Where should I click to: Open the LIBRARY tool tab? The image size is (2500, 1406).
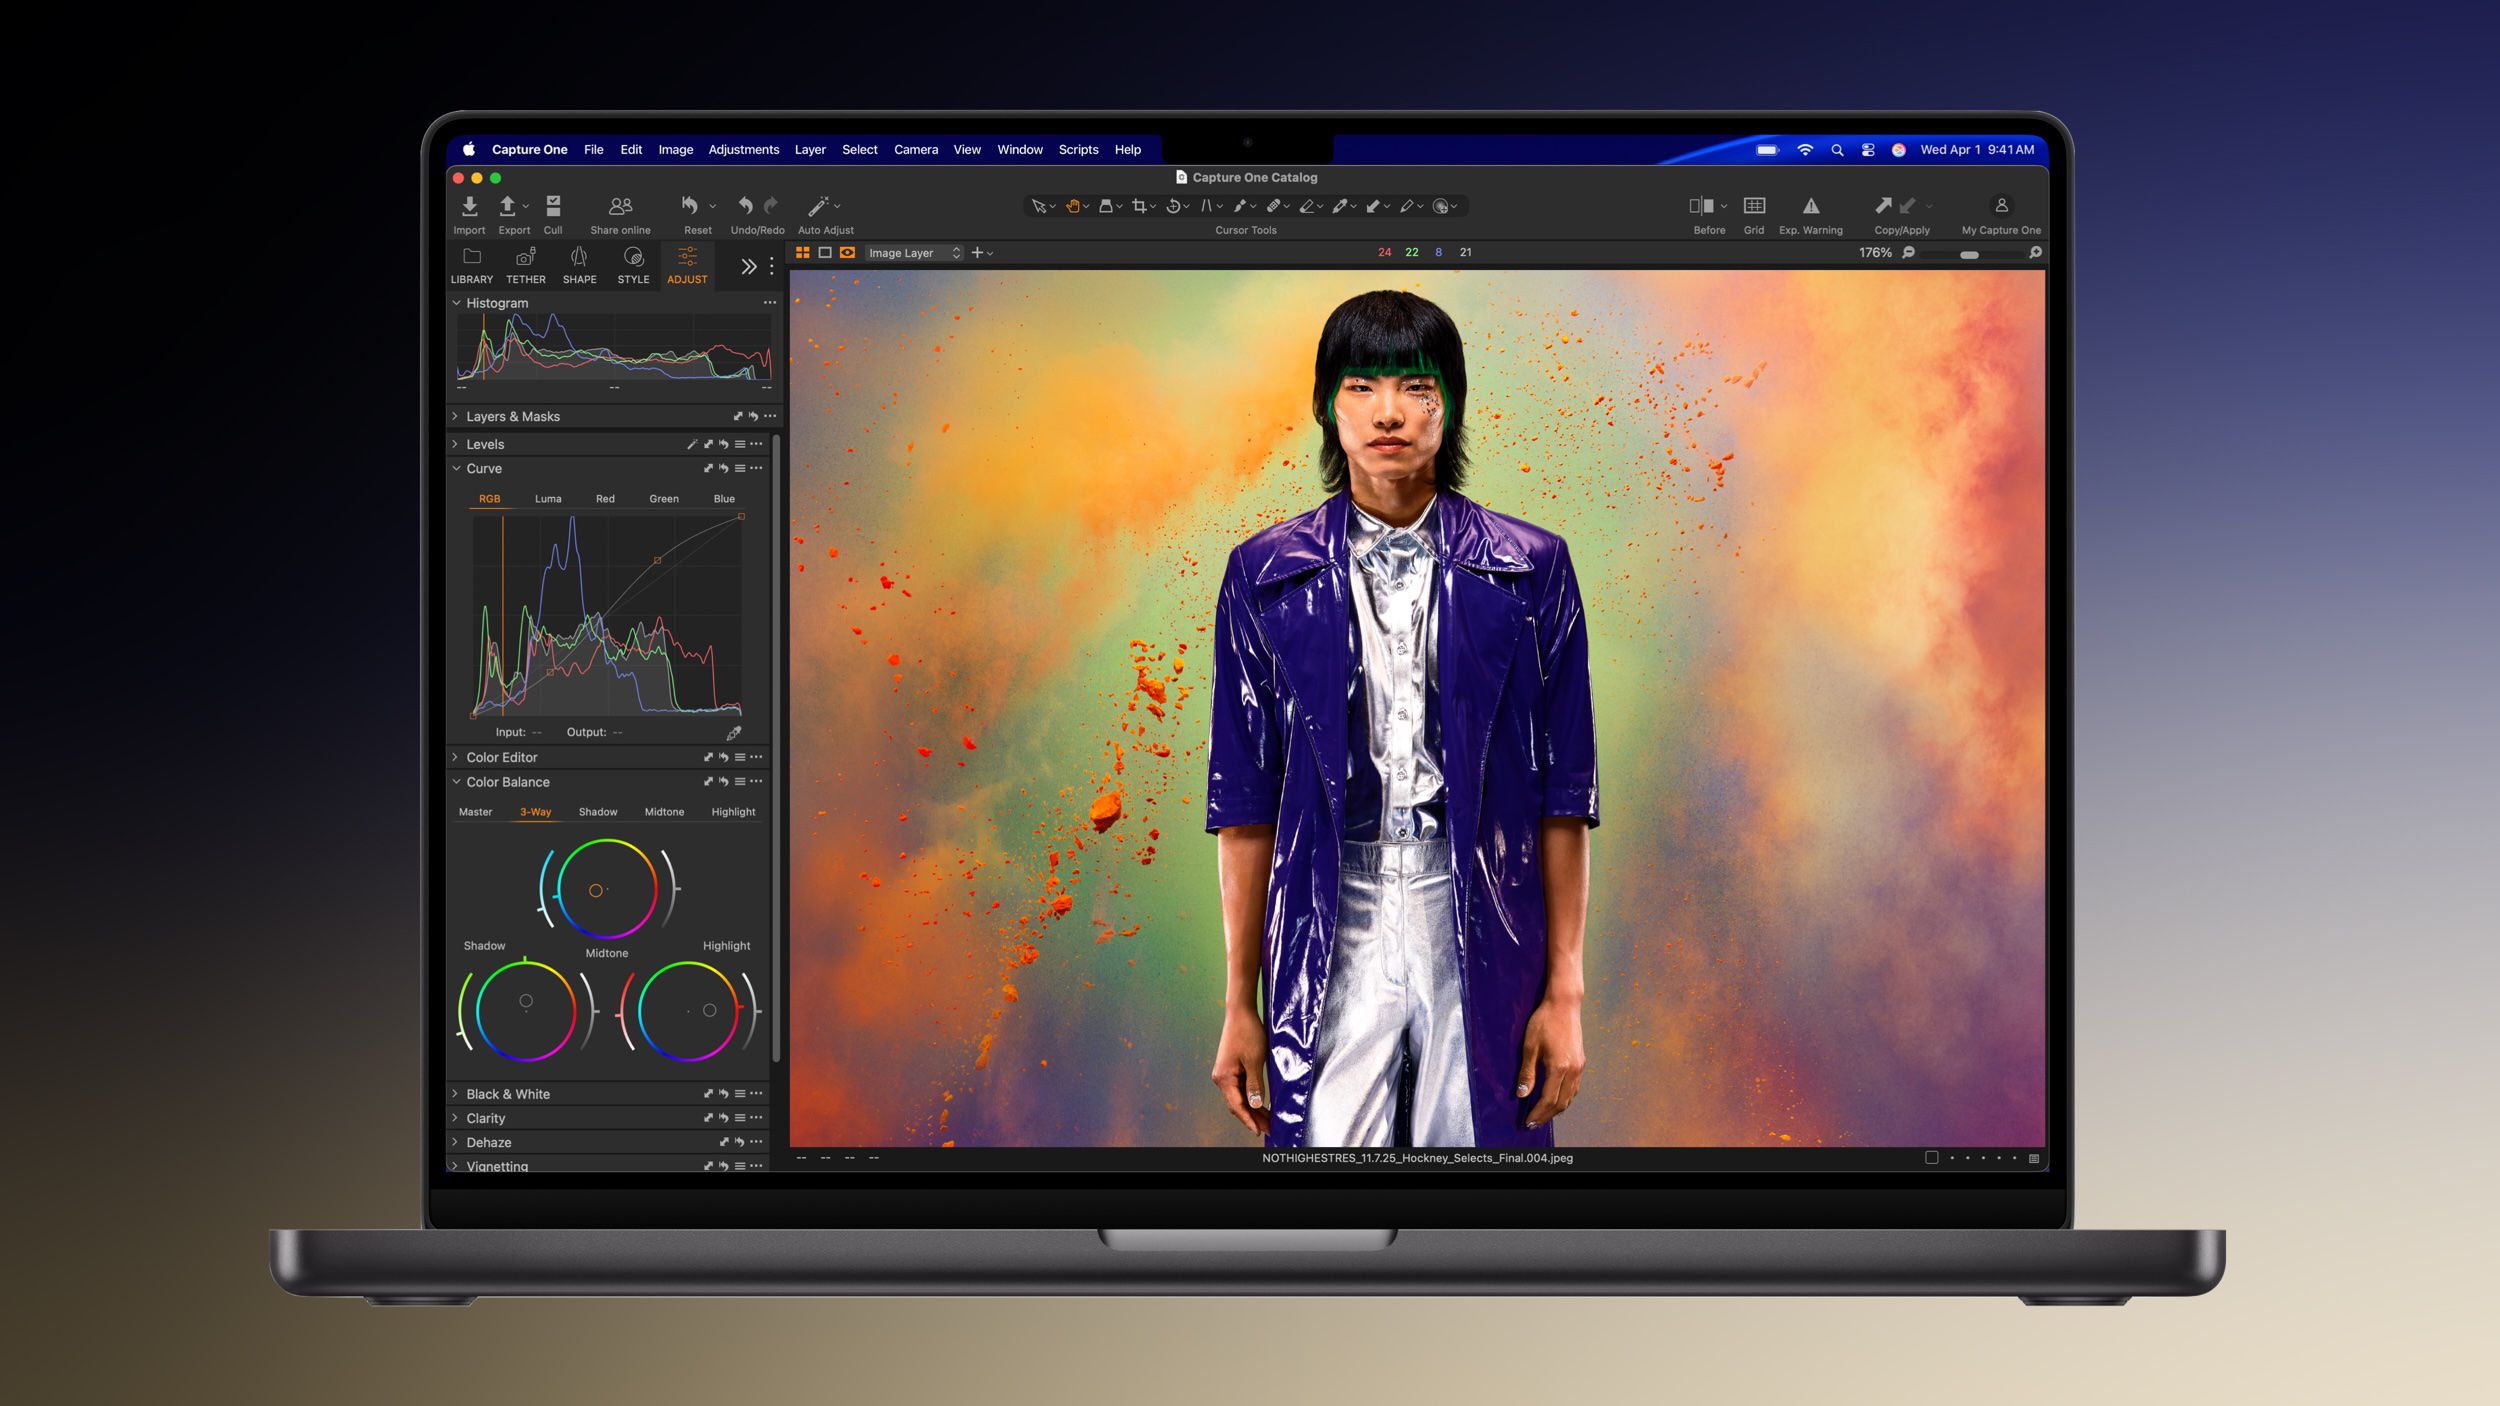click(x=472, y=266)
